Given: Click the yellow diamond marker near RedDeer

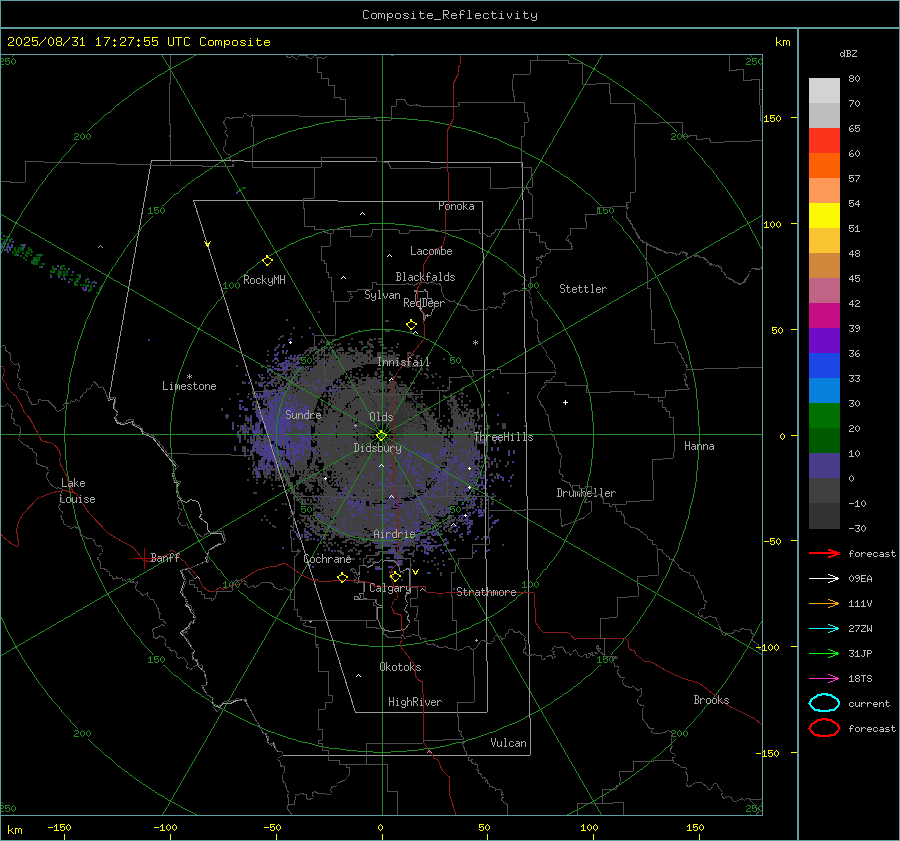Looking at the screenshot, I should coord(411,325).
